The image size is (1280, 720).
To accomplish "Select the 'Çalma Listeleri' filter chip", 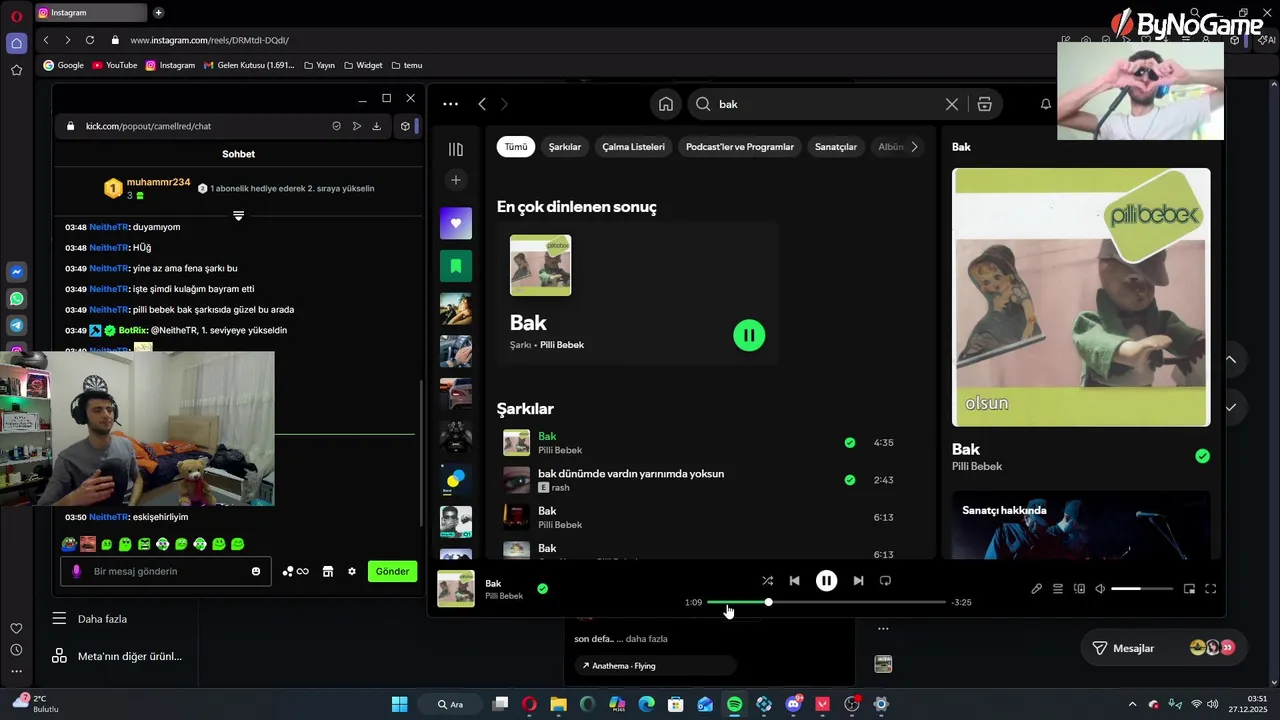I will pyautogui.click(x=633, y=147).
